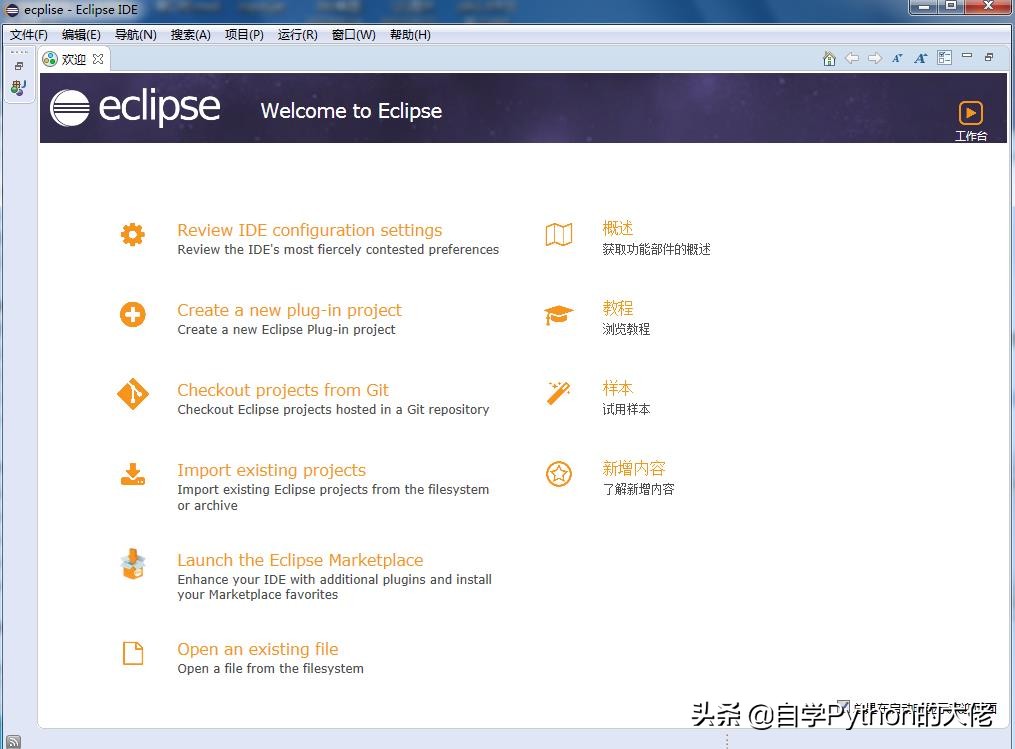Open the Workbench (工作台) play icon
This screenshot has height=749, width=1015.
(970, 113)
